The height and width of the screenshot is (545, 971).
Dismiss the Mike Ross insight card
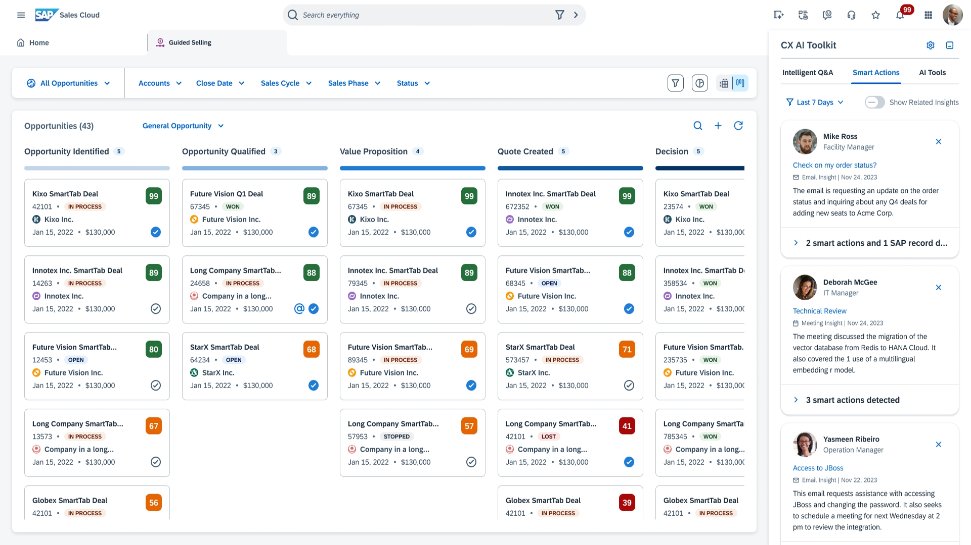(x=938, y=142)
